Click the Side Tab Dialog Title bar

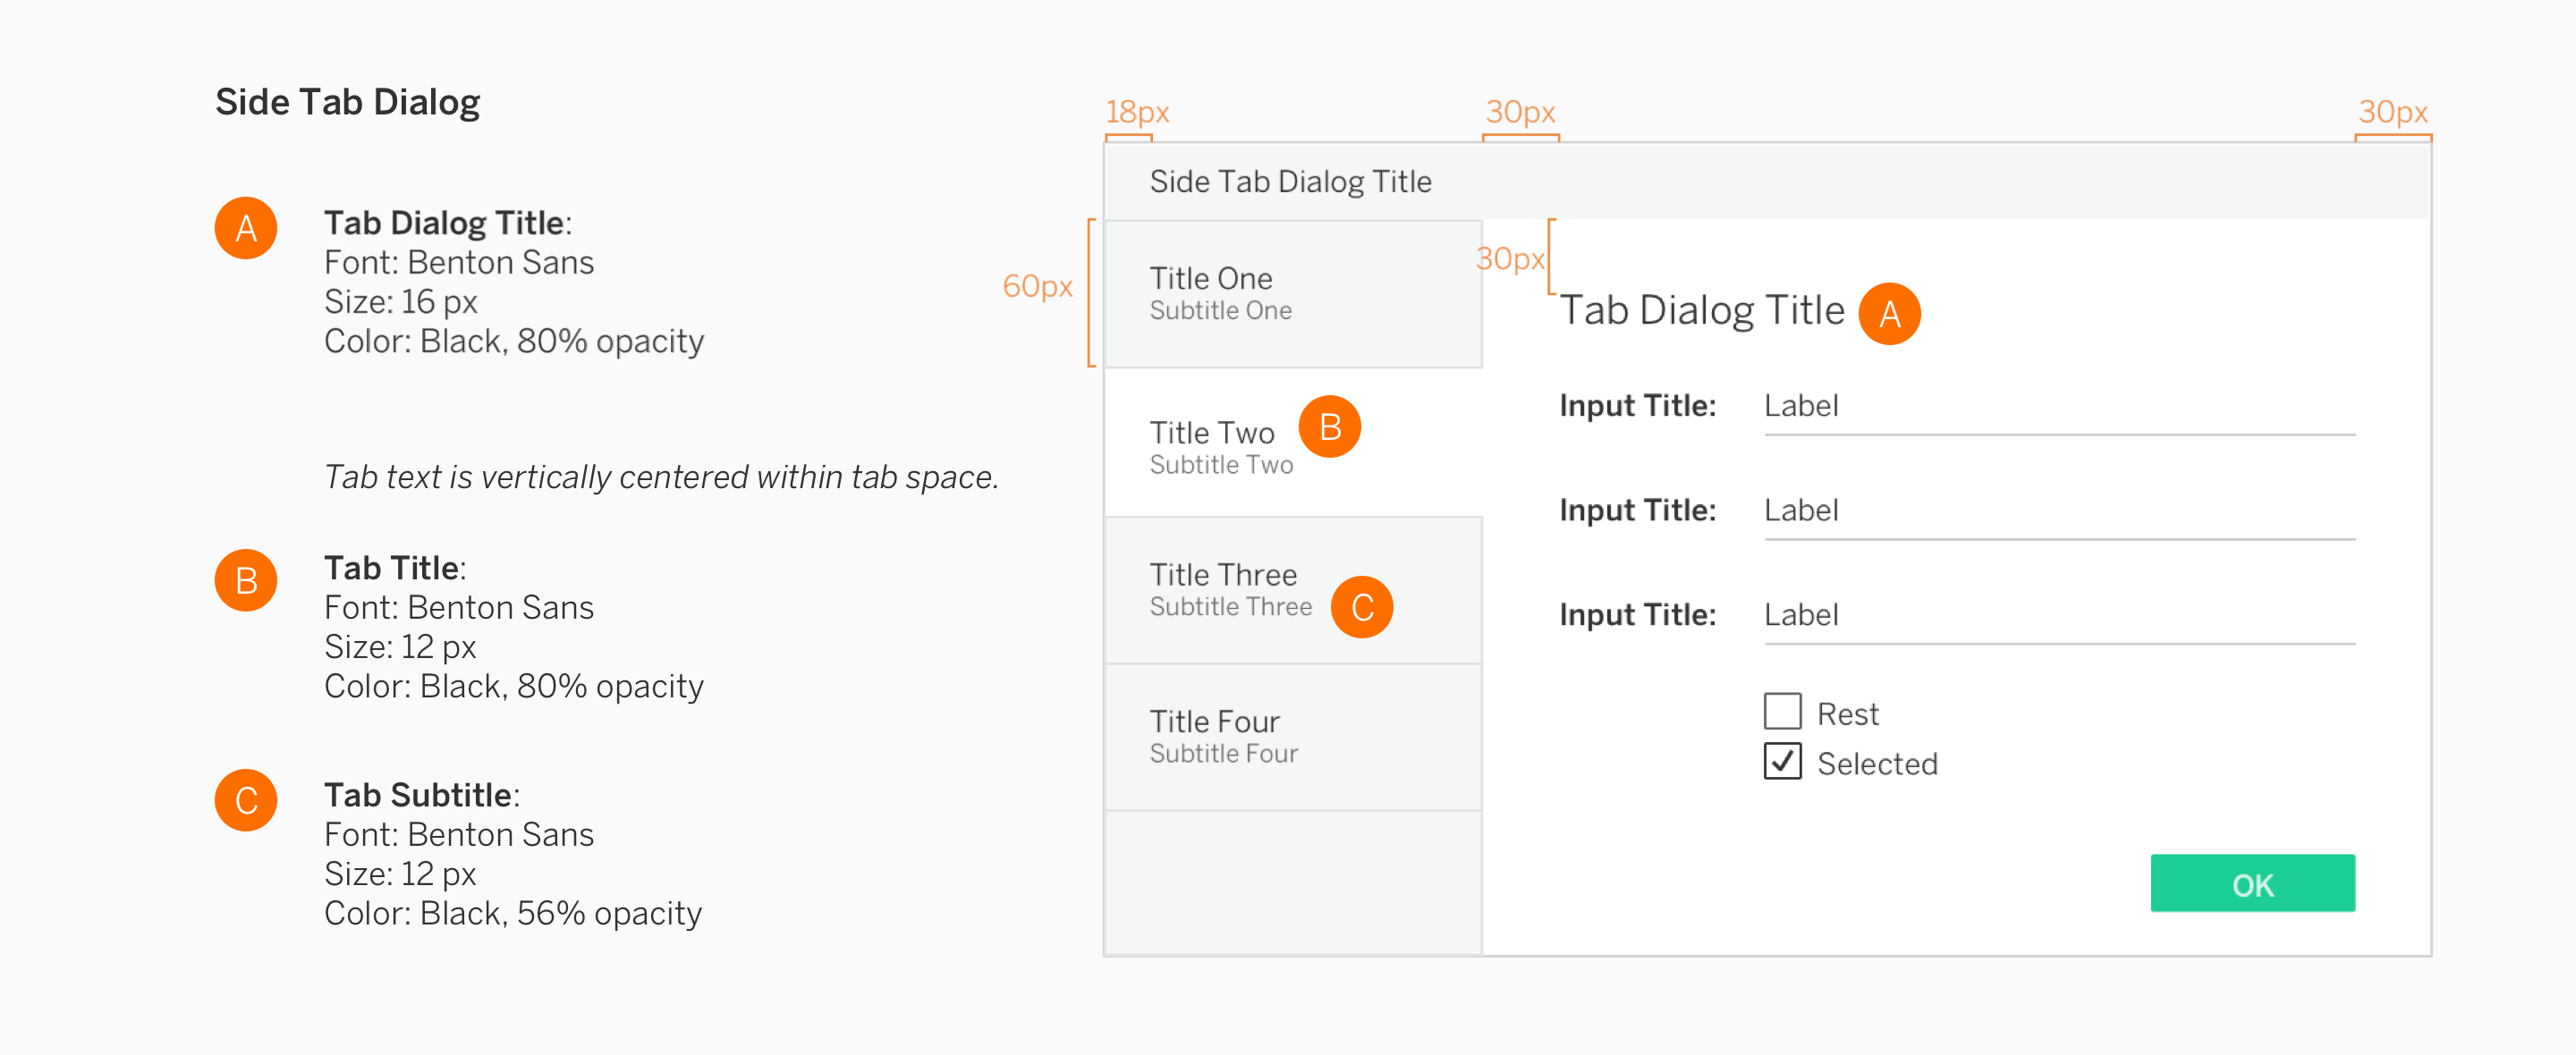[x=1766, y=181]
